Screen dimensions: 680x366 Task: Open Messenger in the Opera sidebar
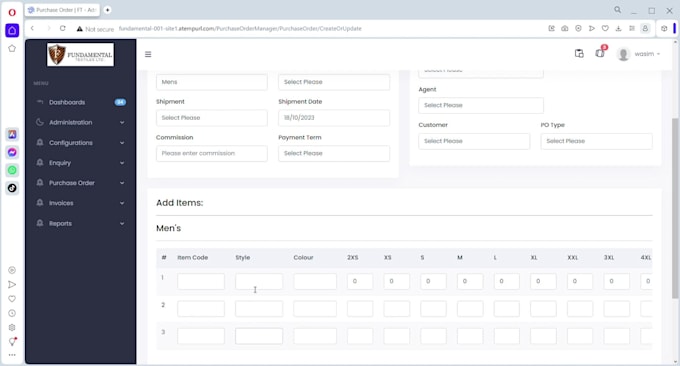12,152
